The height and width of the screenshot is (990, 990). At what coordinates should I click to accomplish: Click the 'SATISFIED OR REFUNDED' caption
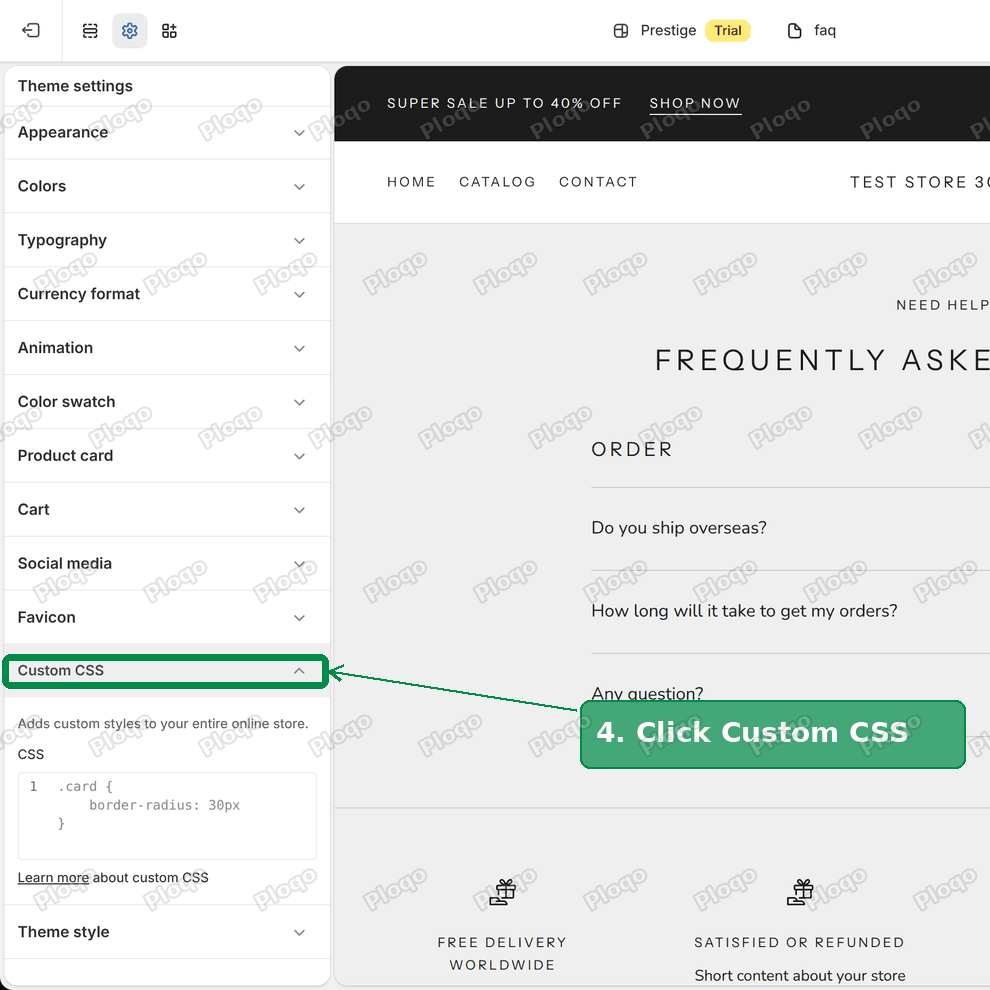point(799,943)
